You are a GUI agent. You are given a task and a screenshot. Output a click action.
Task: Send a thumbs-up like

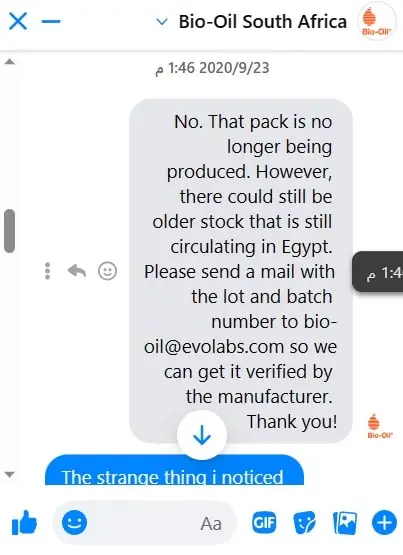point(24,522)
